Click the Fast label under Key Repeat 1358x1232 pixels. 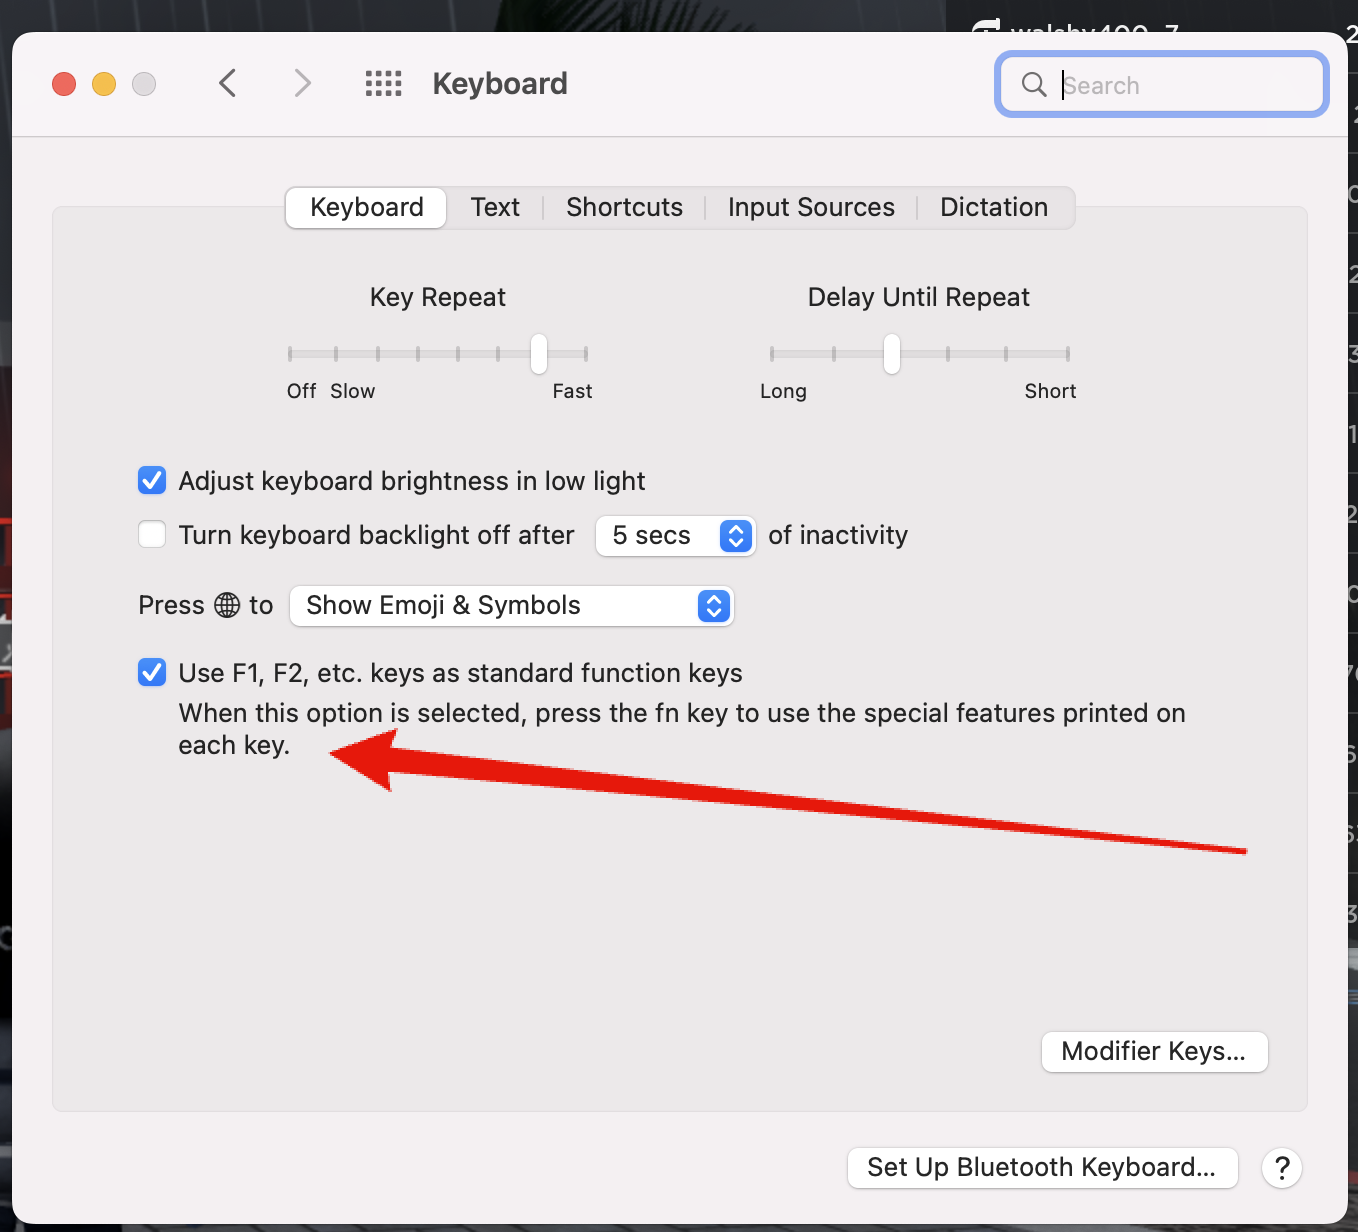pyautogui.click(x=572, y=391)
